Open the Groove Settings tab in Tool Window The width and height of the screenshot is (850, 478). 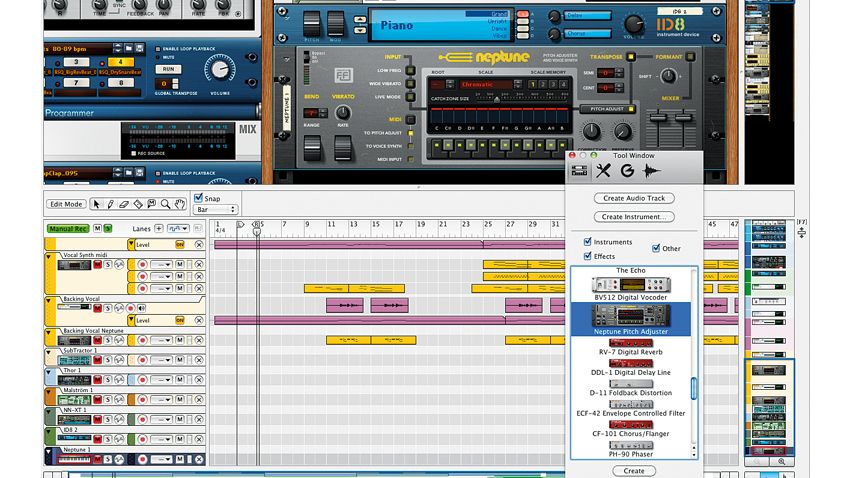click(x=627, y=171)
